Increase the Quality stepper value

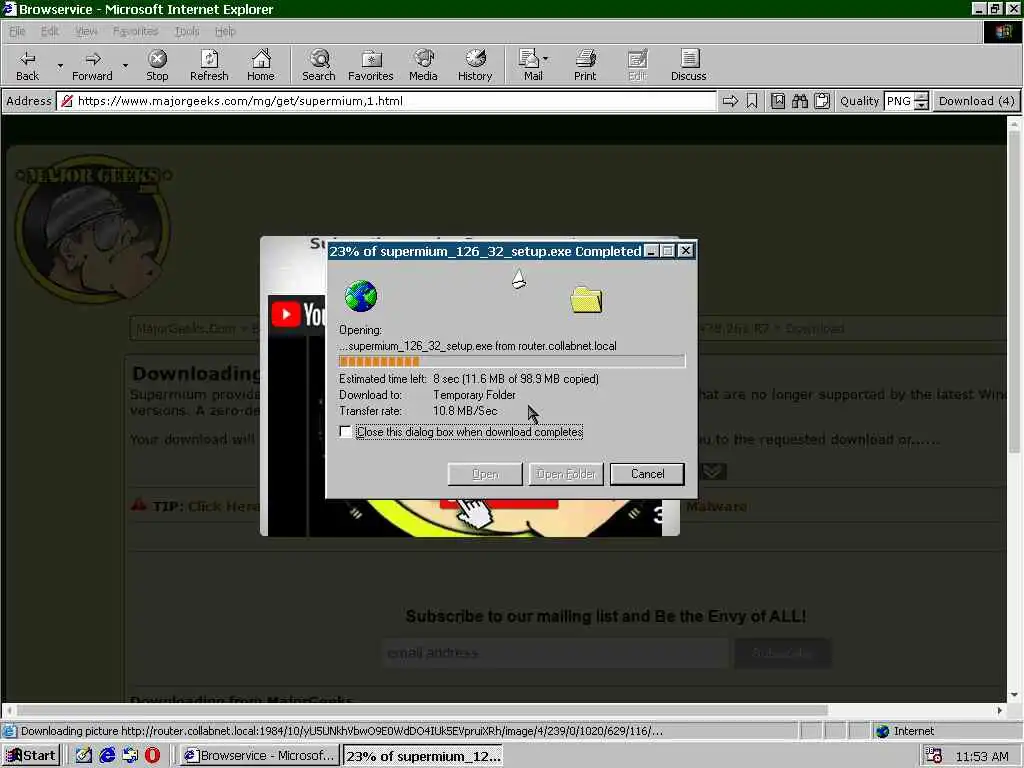click(x=921, y=97)
